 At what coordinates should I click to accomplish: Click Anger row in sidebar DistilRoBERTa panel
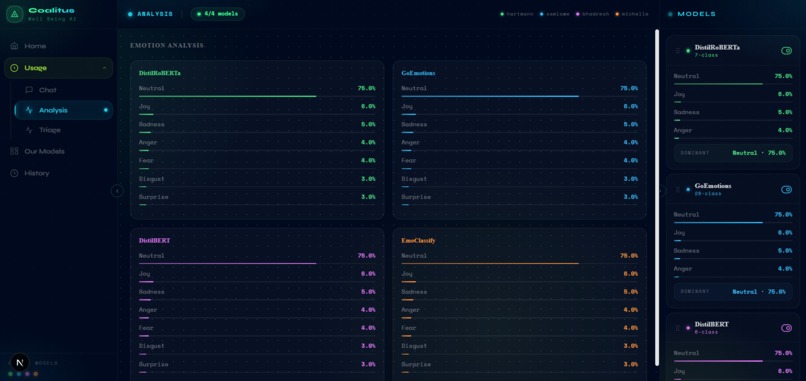[733, 133]
